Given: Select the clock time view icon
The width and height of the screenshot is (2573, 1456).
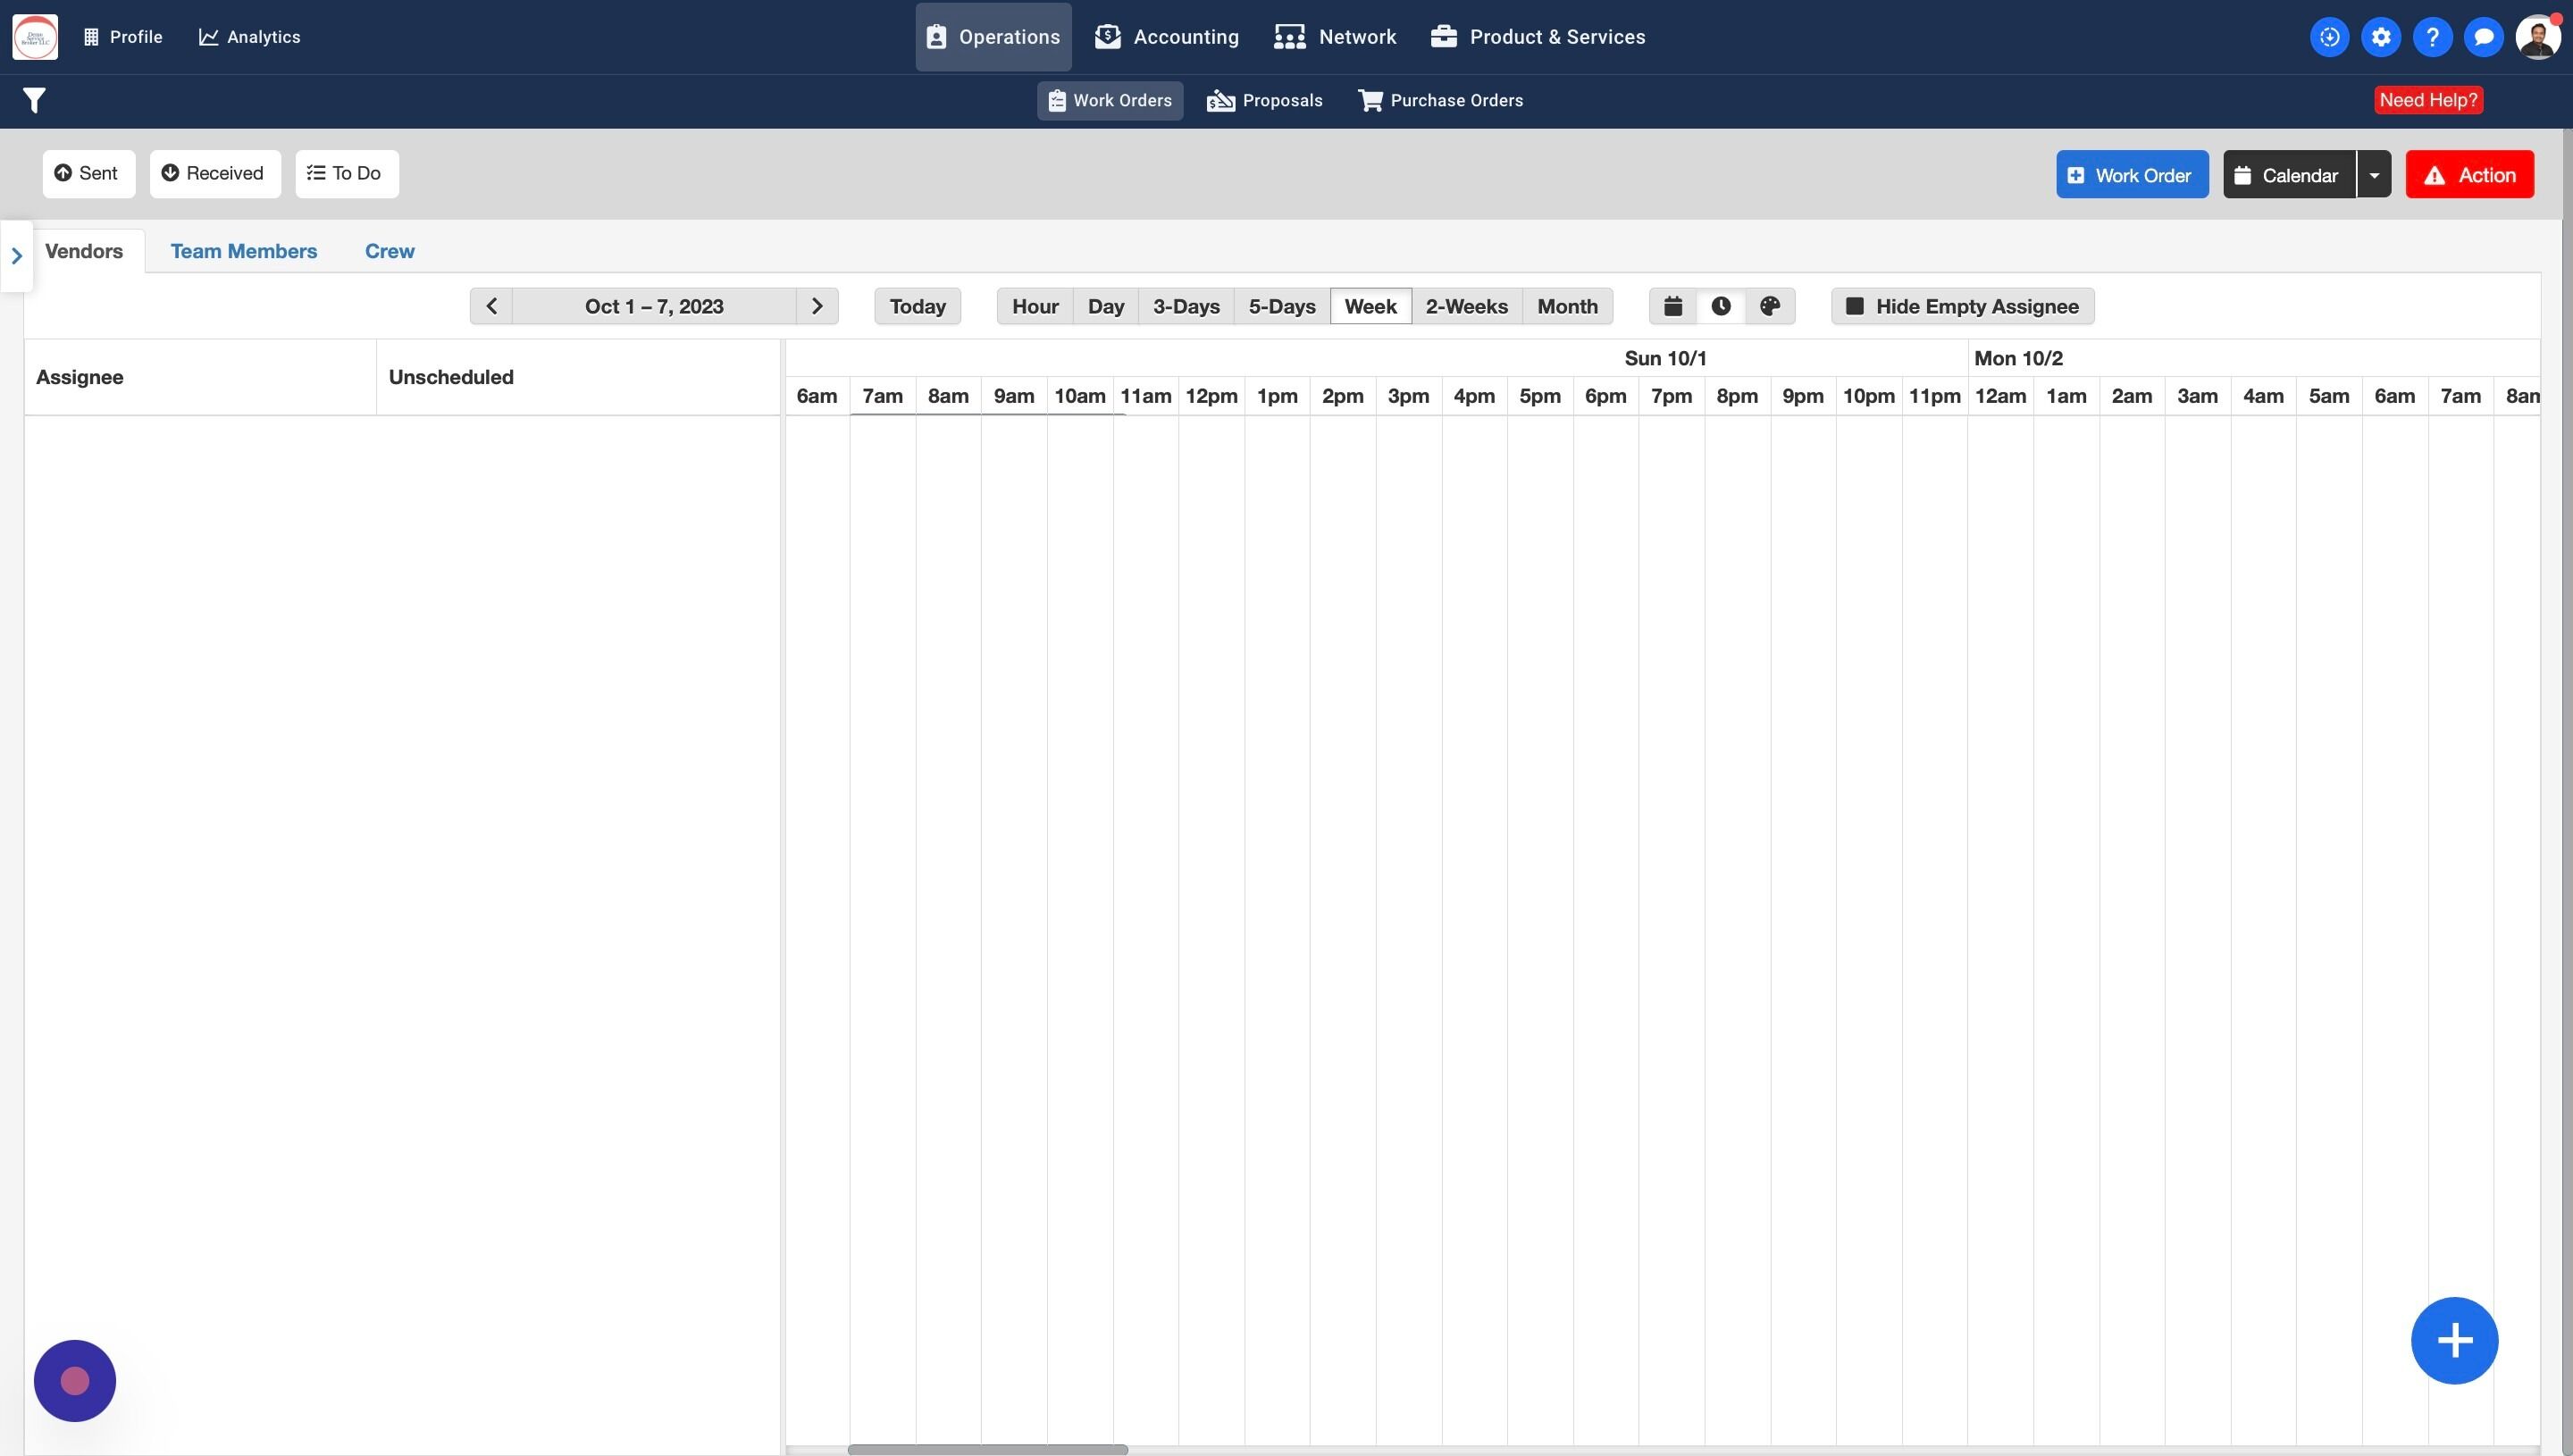Looking at the screenshot, I should (1720, 306).
